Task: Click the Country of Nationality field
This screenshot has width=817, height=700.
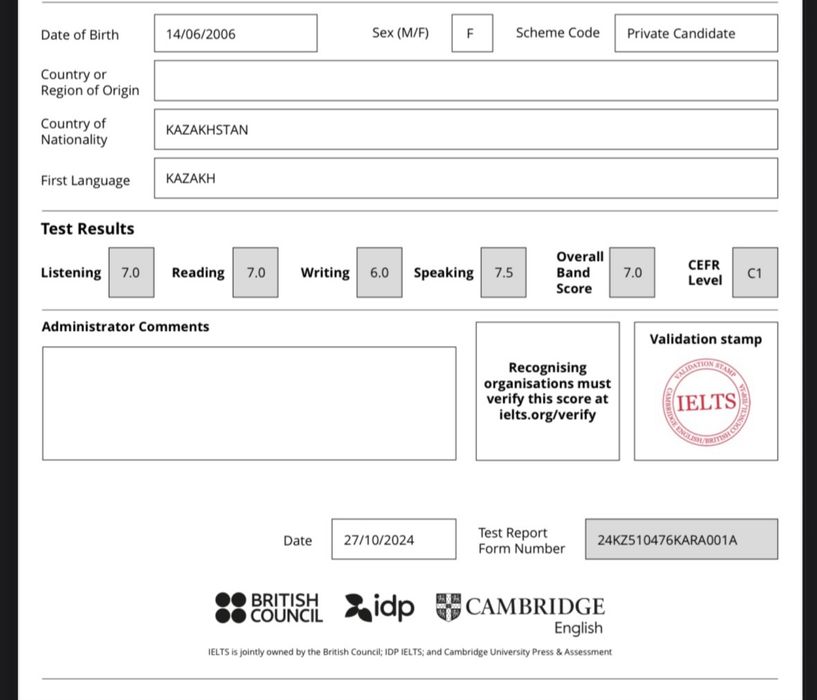Action: point(465,130)
